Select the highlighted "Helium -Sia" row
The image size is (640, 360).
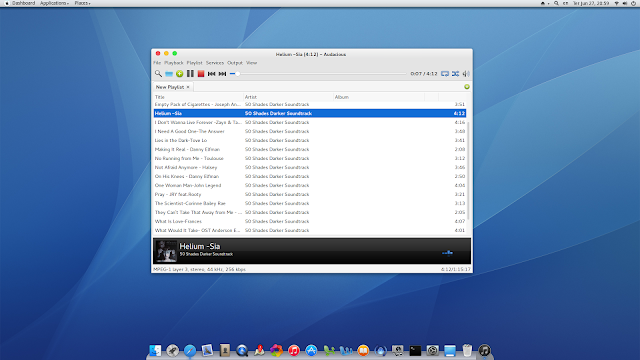pos(310,113)
